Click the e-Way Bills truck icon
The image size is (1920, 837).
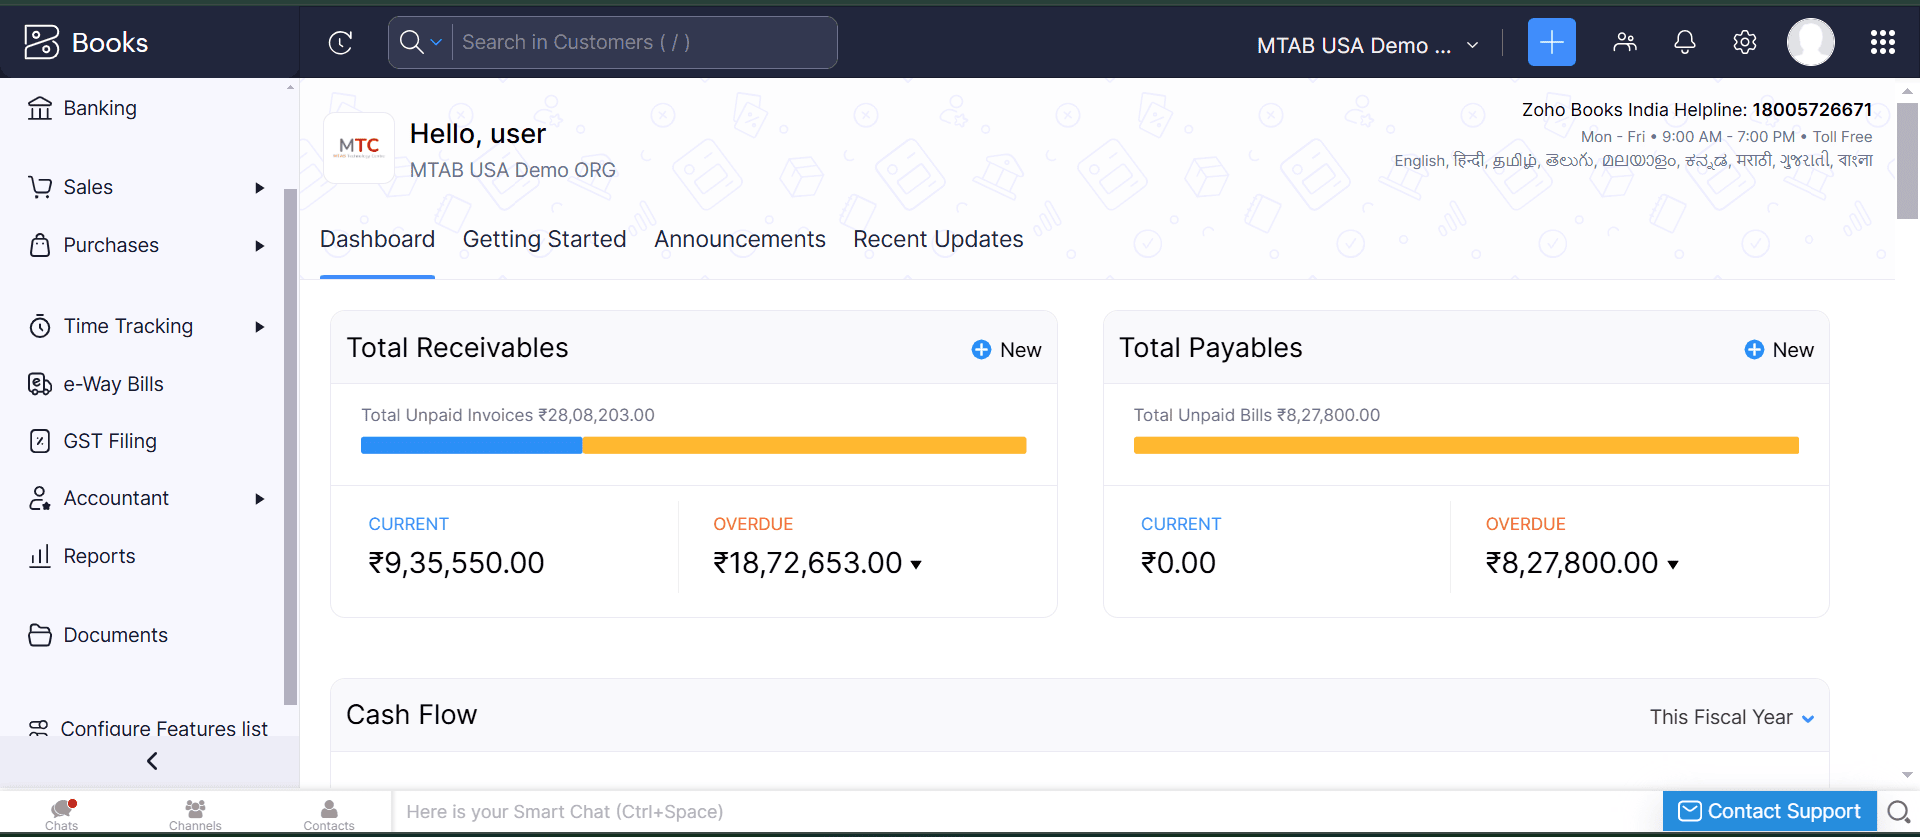tap(40, 384)
